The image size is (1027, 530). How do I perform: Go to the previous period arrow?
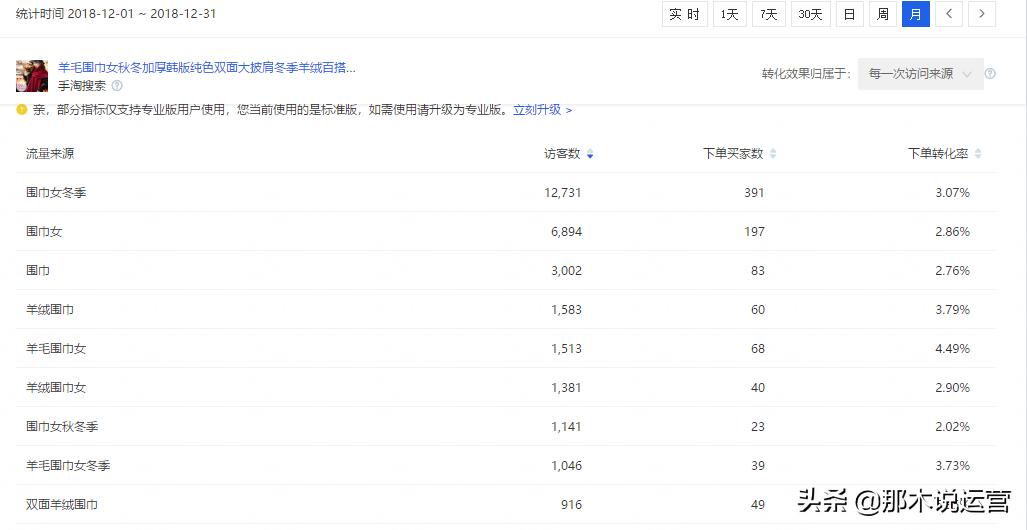click(x=948, y=14)
